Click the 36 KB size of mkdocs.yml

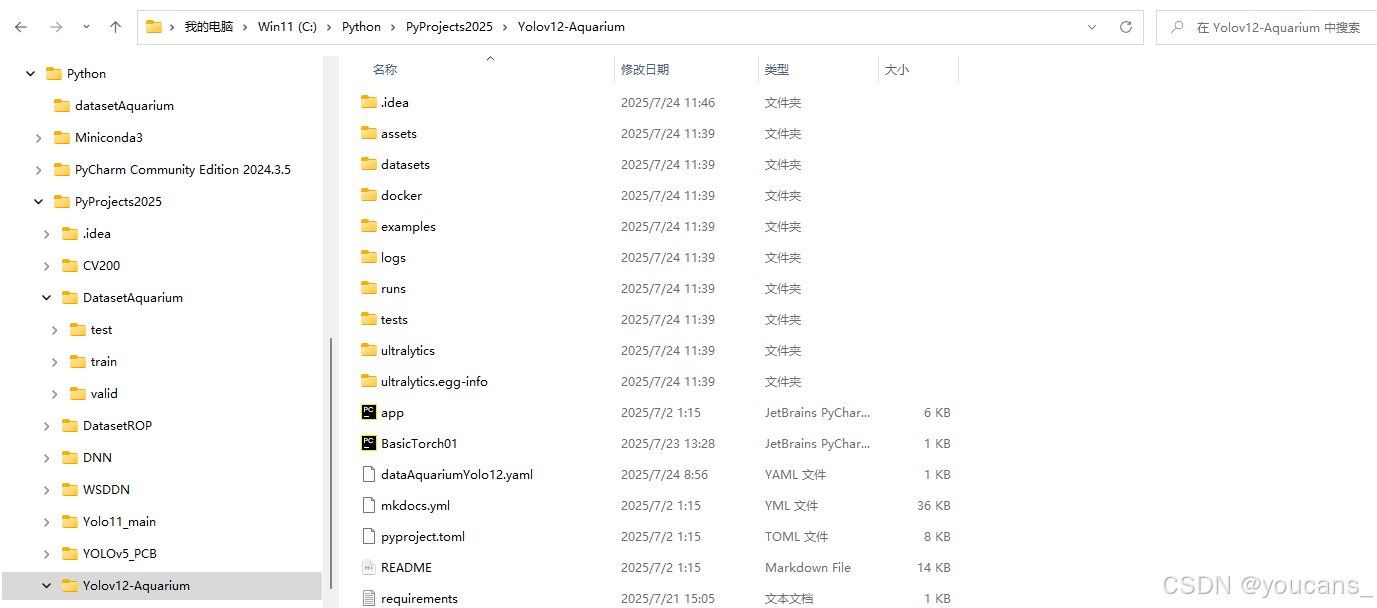[x=934, y=505]
